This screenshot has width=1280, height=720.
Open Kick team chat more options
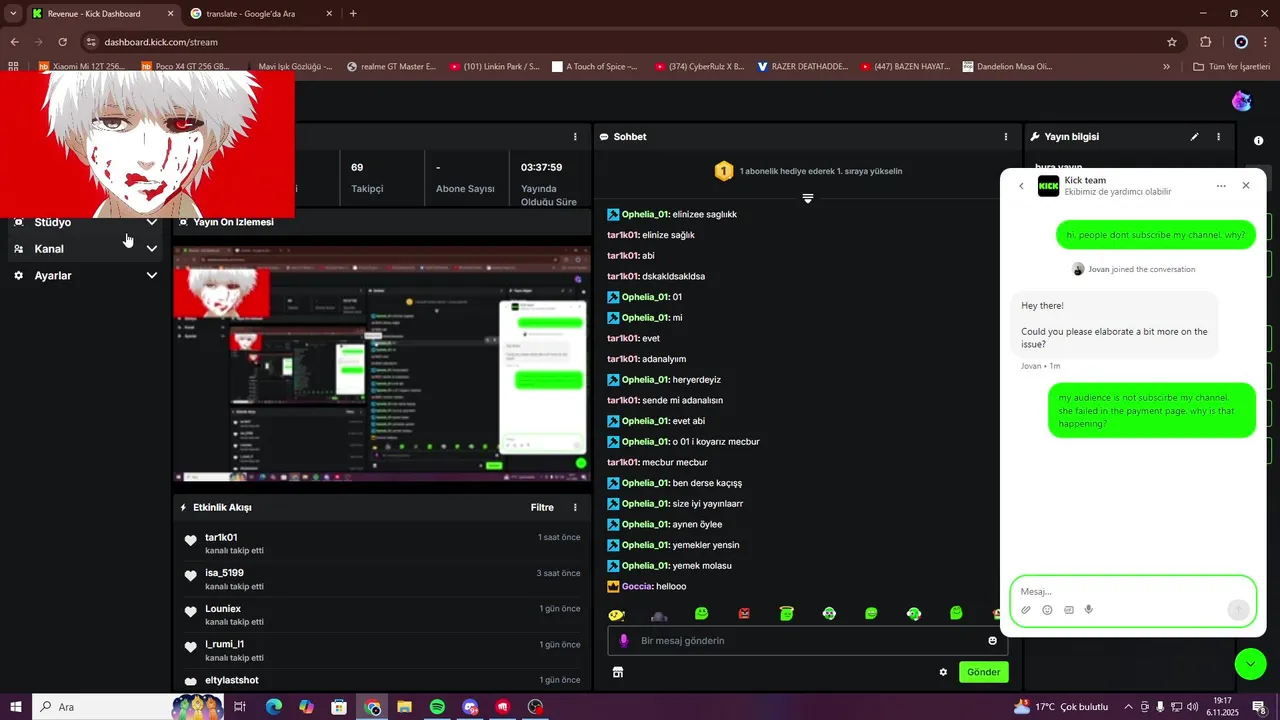[1221, 186]
